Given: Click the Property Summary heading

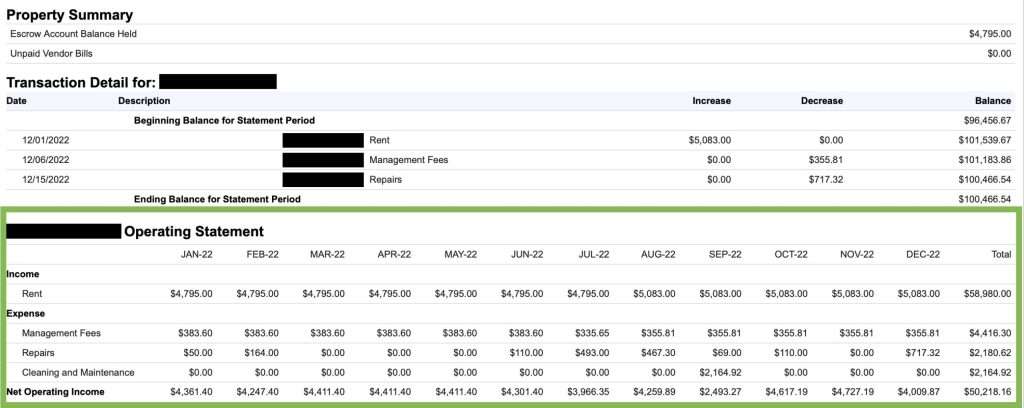Looking at the screenshot, I should pyautogui.click(x=69, y=15).
